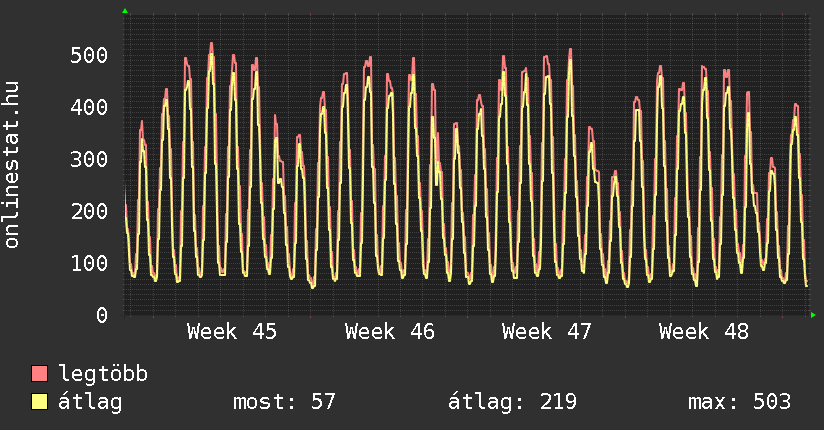Click the red legtöbb legend swatch
824x430 pixels.
(x=40, y=374)
